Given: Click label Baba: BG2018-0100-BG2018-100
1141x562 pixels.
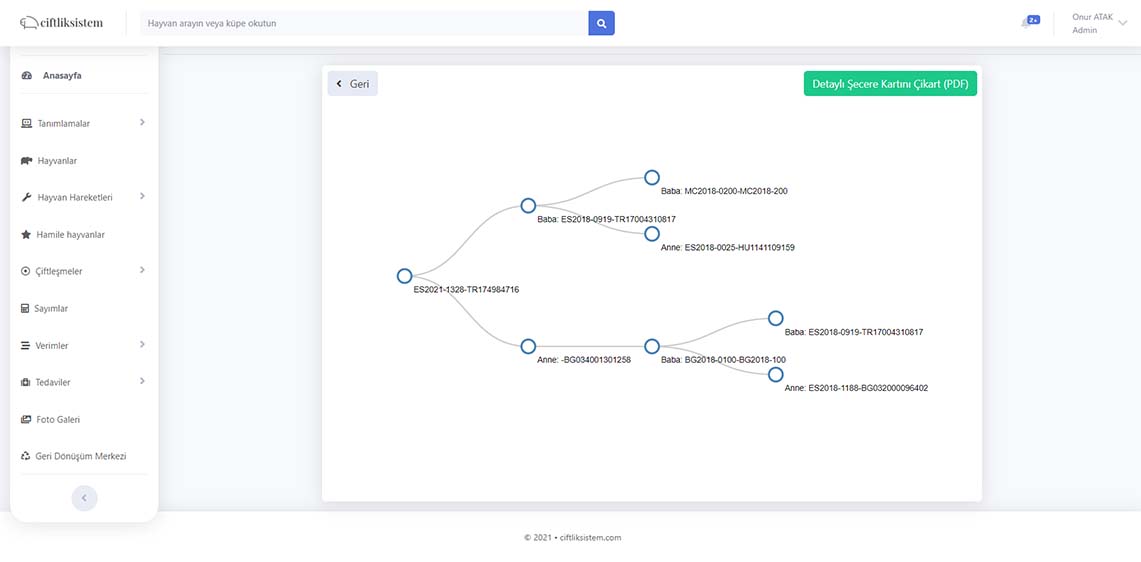Looking at the screenshot, I should [723, 360].
